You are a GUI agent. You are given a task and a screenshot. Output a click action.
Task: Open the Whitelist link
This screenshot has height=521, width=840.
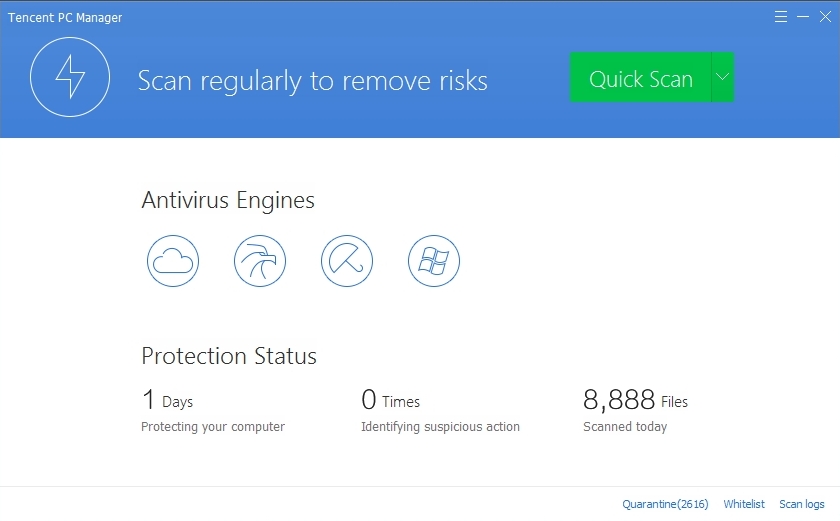(744, 504)
